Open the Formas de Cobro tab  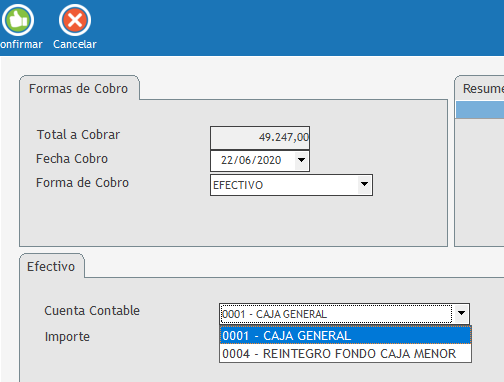pyautogui.click(x=79, y=88)
